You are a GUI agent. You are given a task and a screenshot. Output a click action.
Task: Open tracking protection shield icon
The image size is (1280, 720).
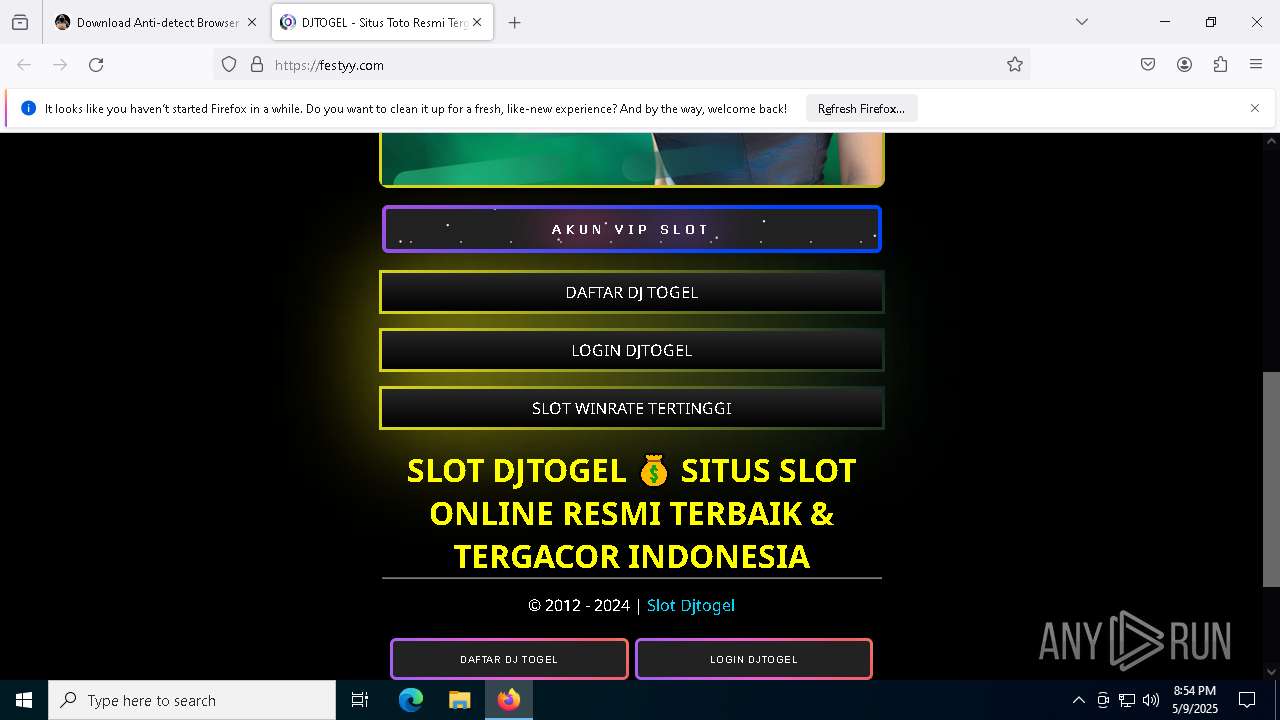pos(229,65)
